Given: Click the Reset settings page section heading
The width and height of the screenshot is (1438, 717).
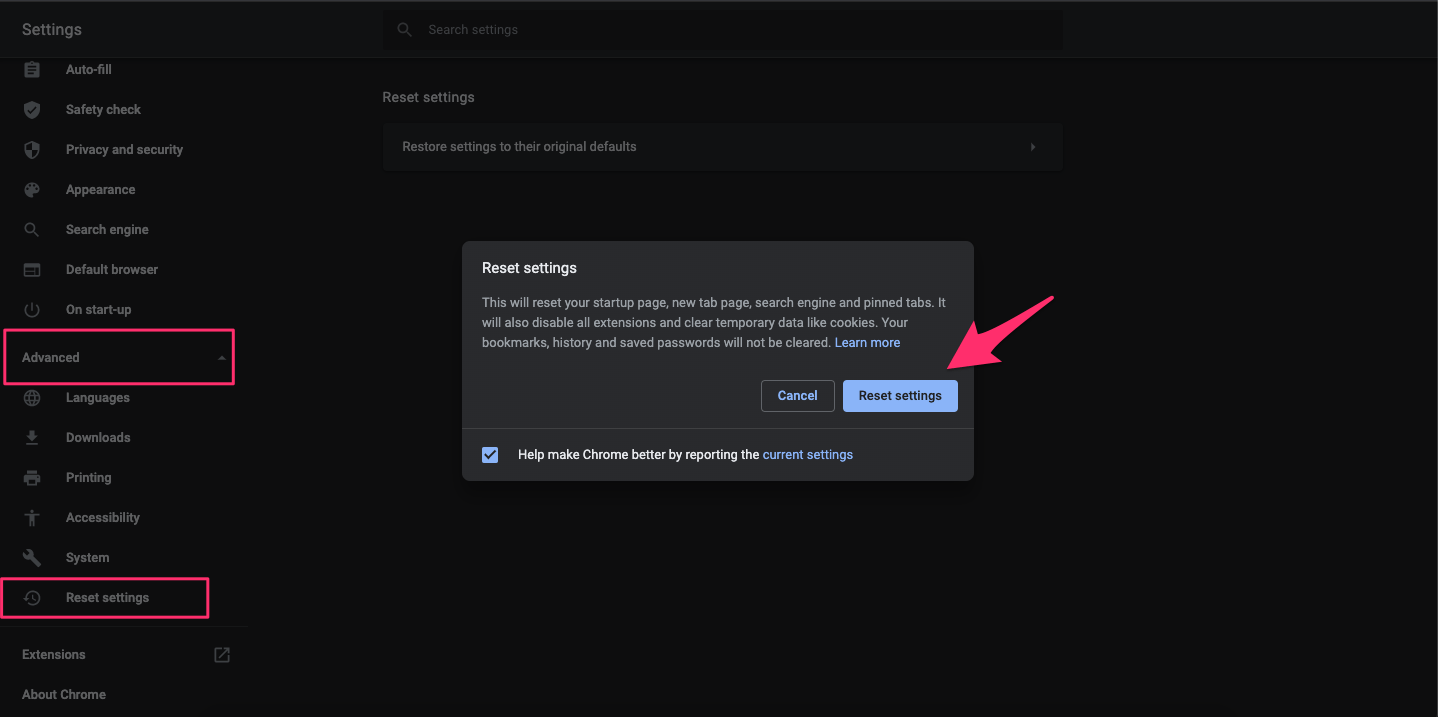Looking at the screenshot, I should coord(428,98).
